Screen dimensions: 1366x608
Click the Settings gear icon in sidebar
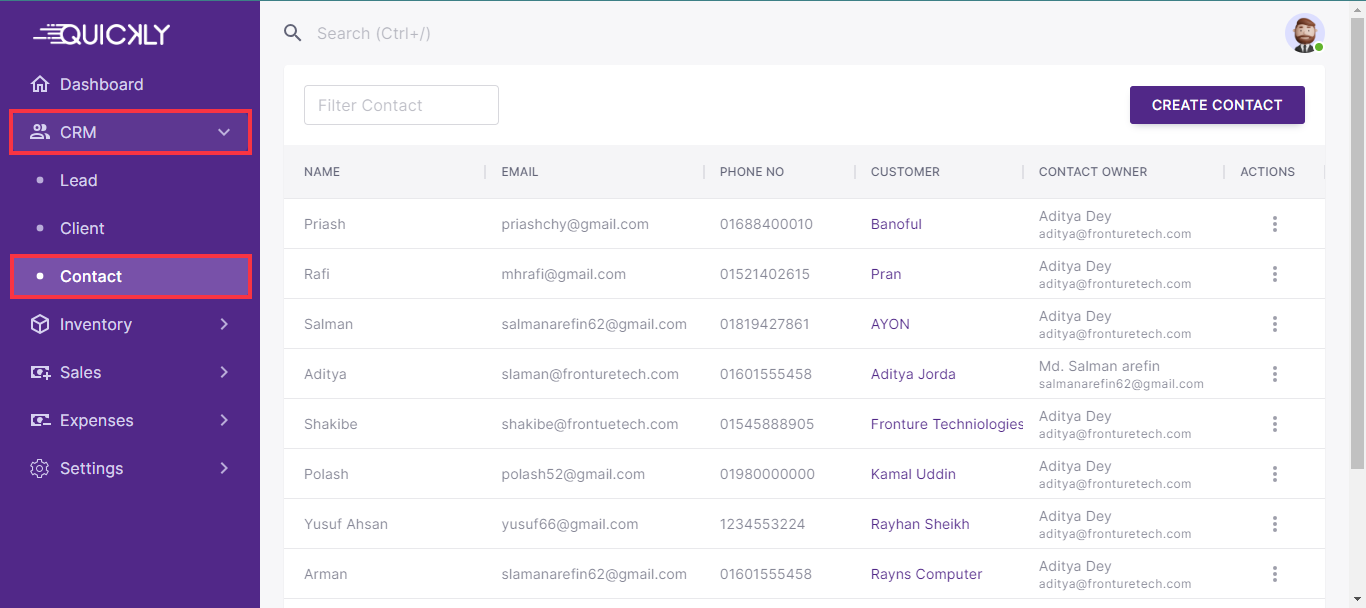(x=40, y=468)
